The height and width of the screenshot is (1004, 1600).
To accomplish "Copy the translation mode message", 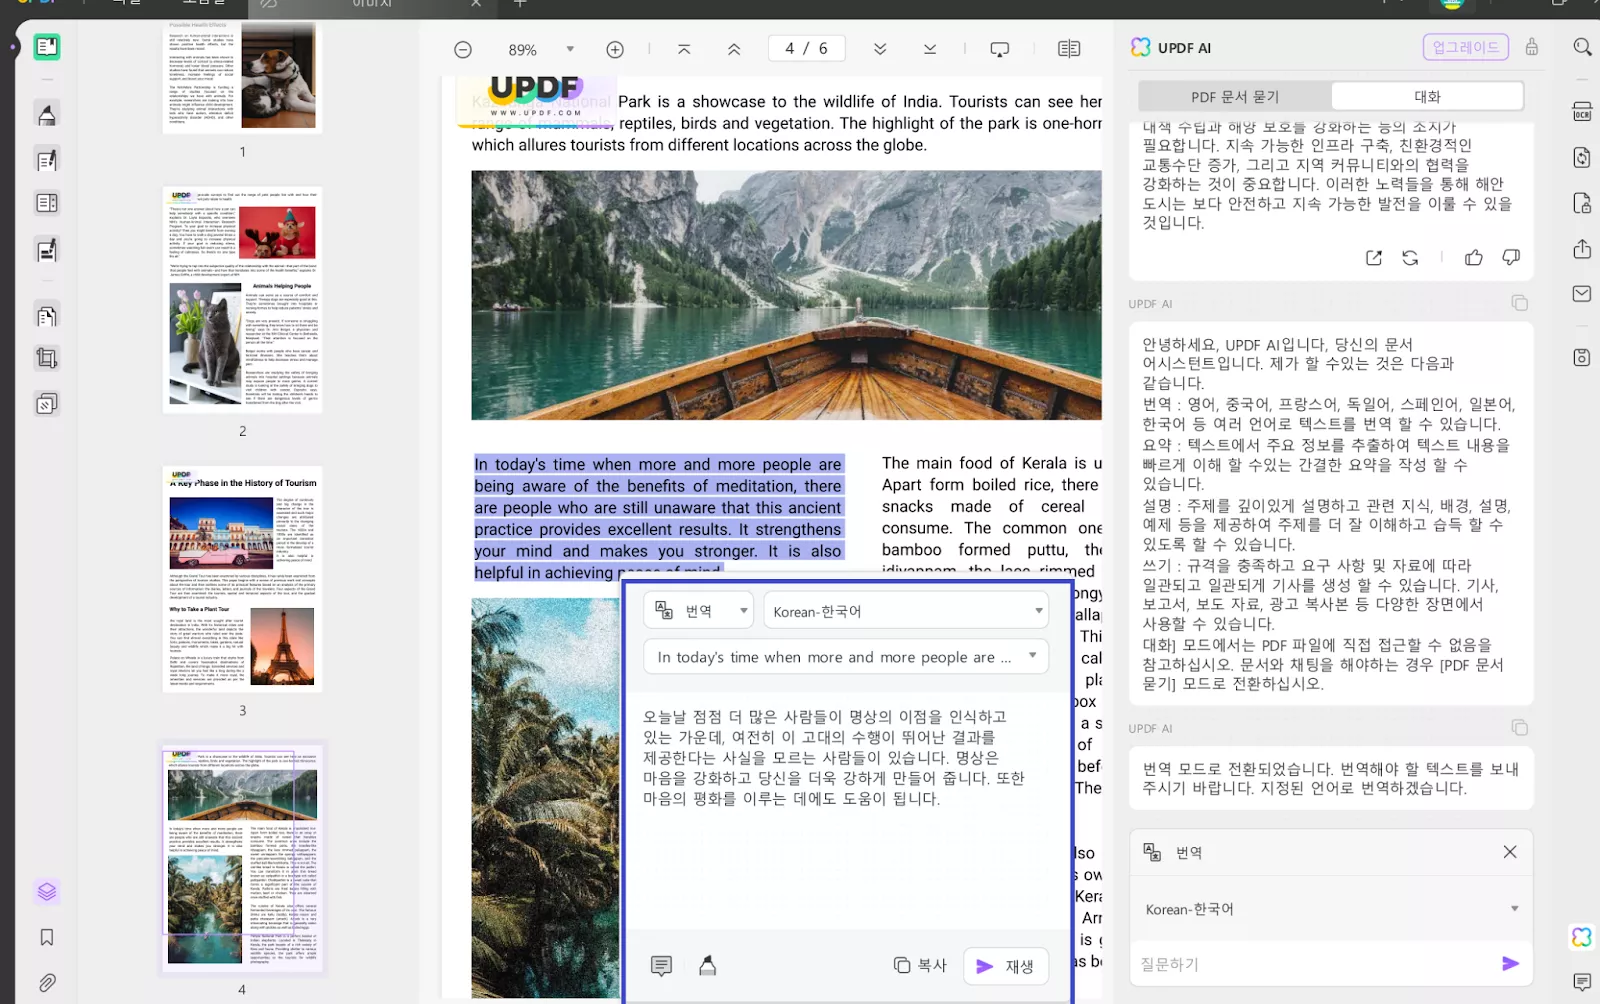I will point(1520,728).
